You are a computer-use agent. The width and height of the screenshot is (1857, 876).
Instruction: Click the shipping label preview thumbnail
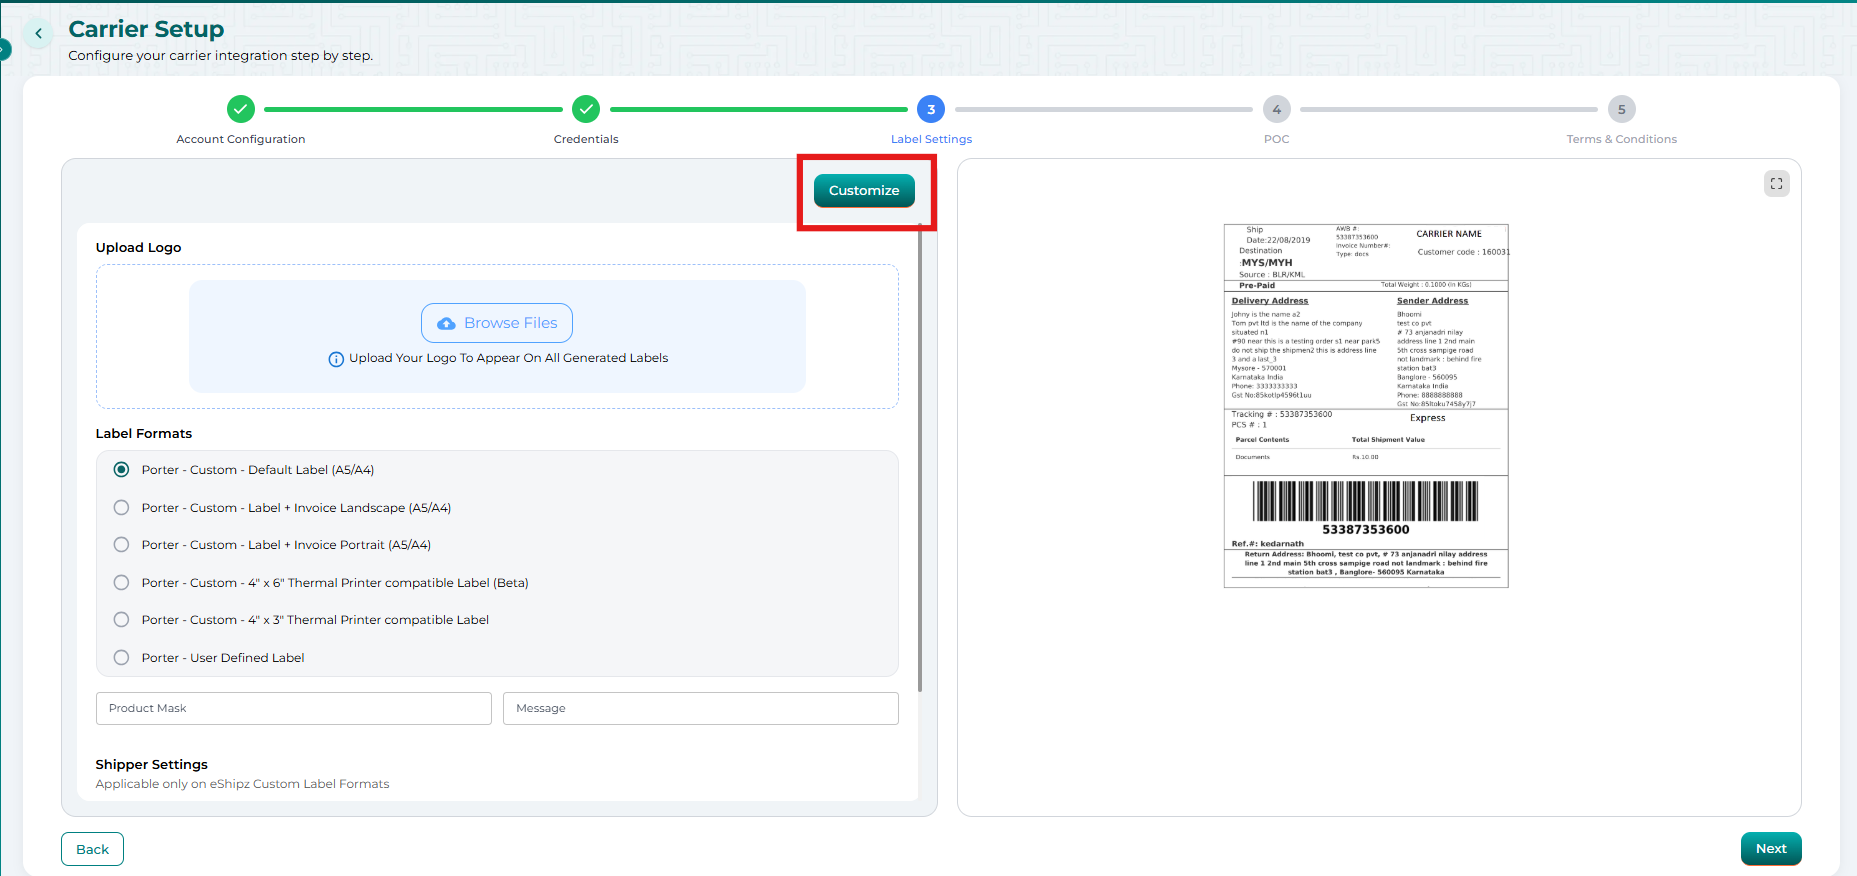click(1366, 406)
